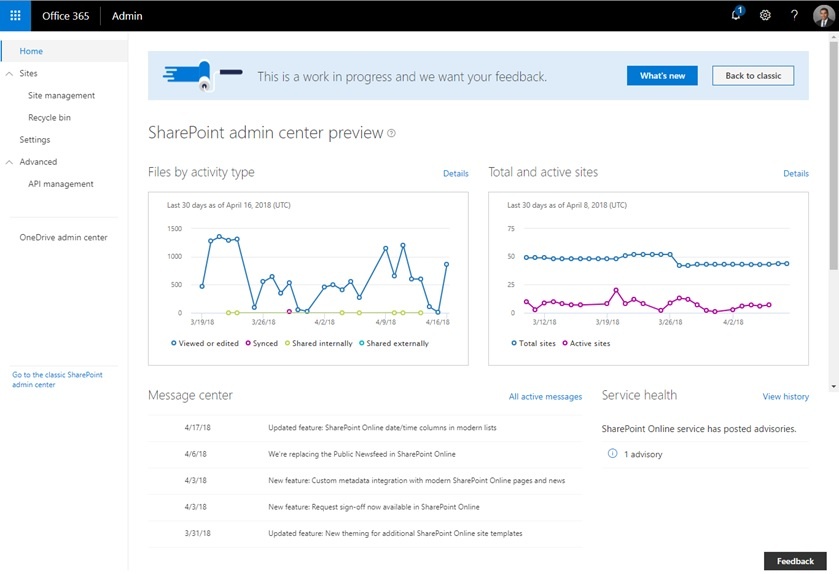Open the user profile picture menu
The image size is (839, 574).
[823, 16]
